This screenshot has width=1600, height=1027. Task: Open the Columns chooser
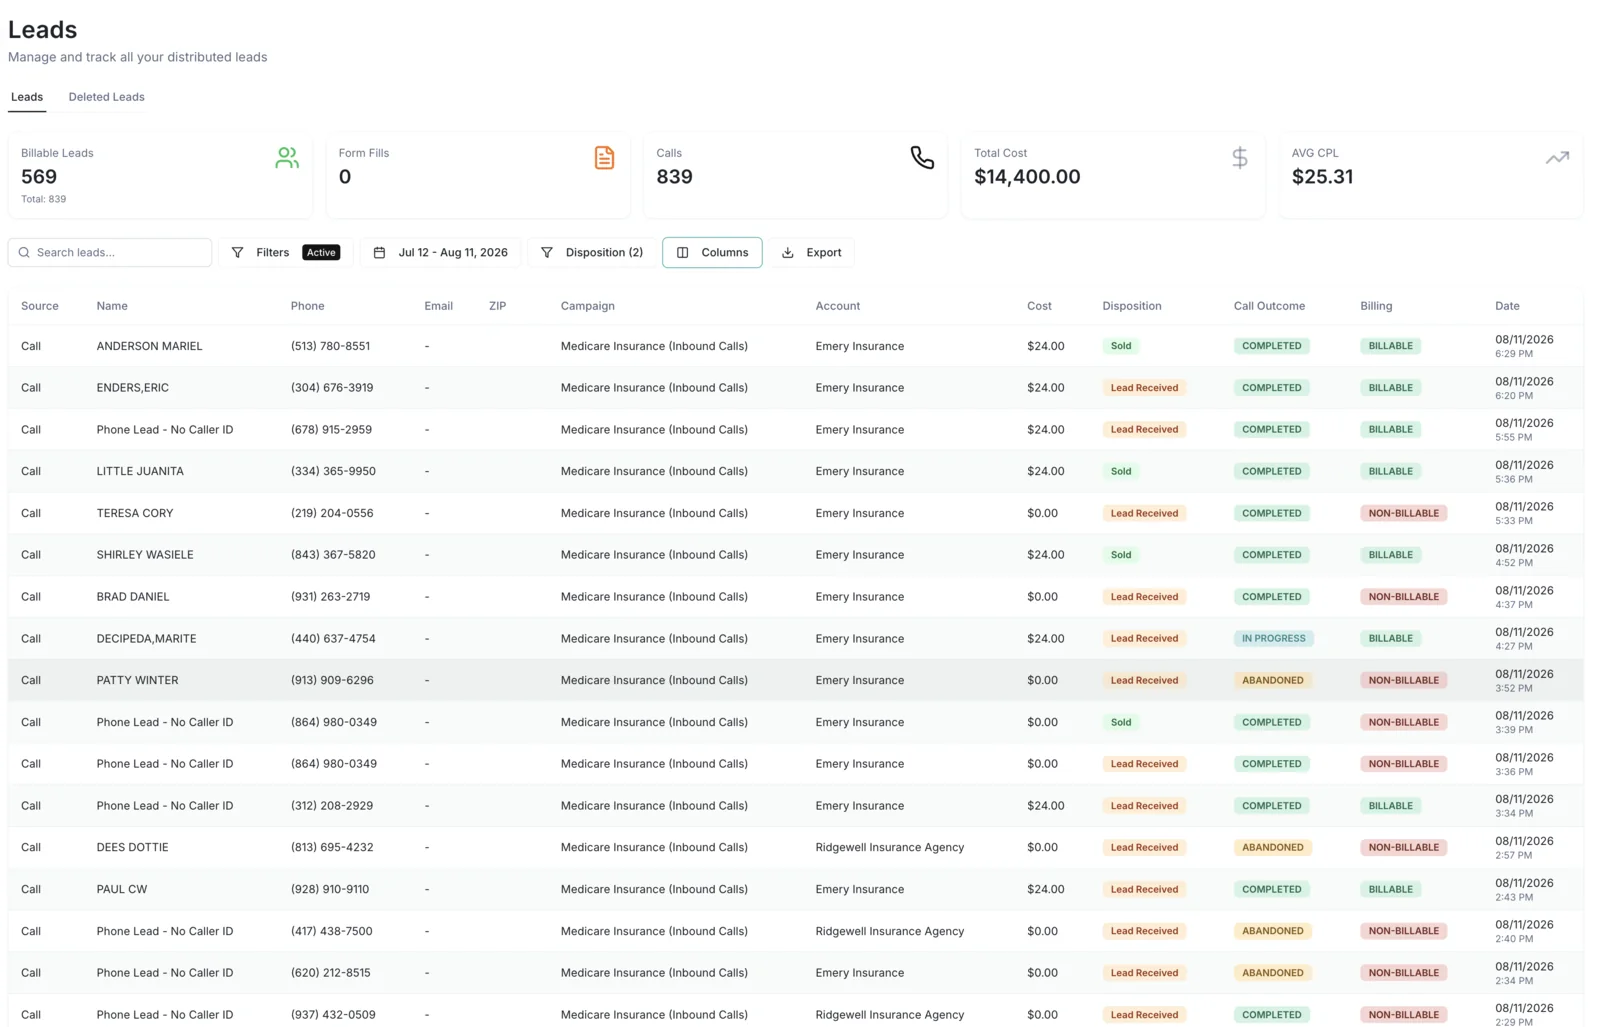[x=712, y=253]
